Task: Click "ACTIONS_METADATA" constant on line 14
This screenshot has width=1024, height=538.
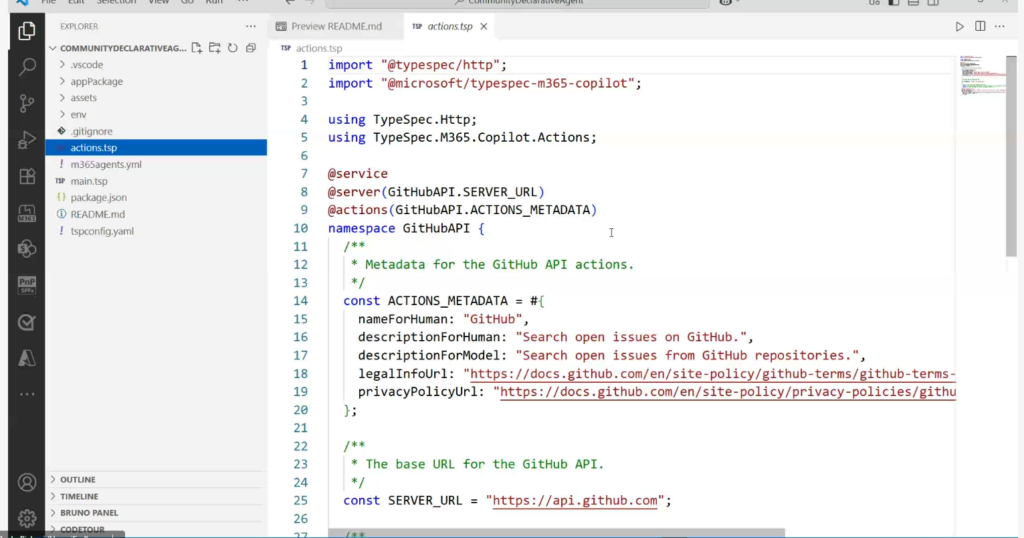Action: 448,301
